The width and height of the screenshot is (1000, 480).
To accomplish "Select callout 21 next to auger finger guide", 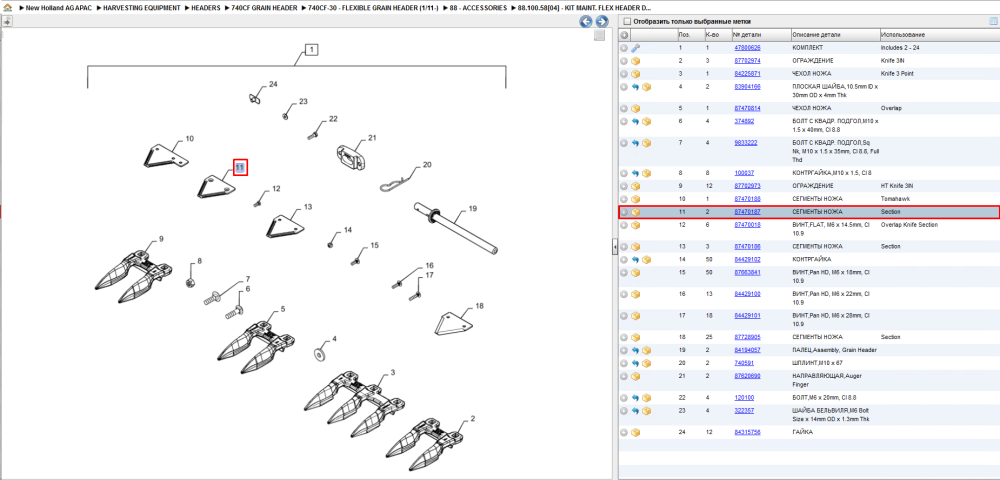I will (x=372, y=138).
